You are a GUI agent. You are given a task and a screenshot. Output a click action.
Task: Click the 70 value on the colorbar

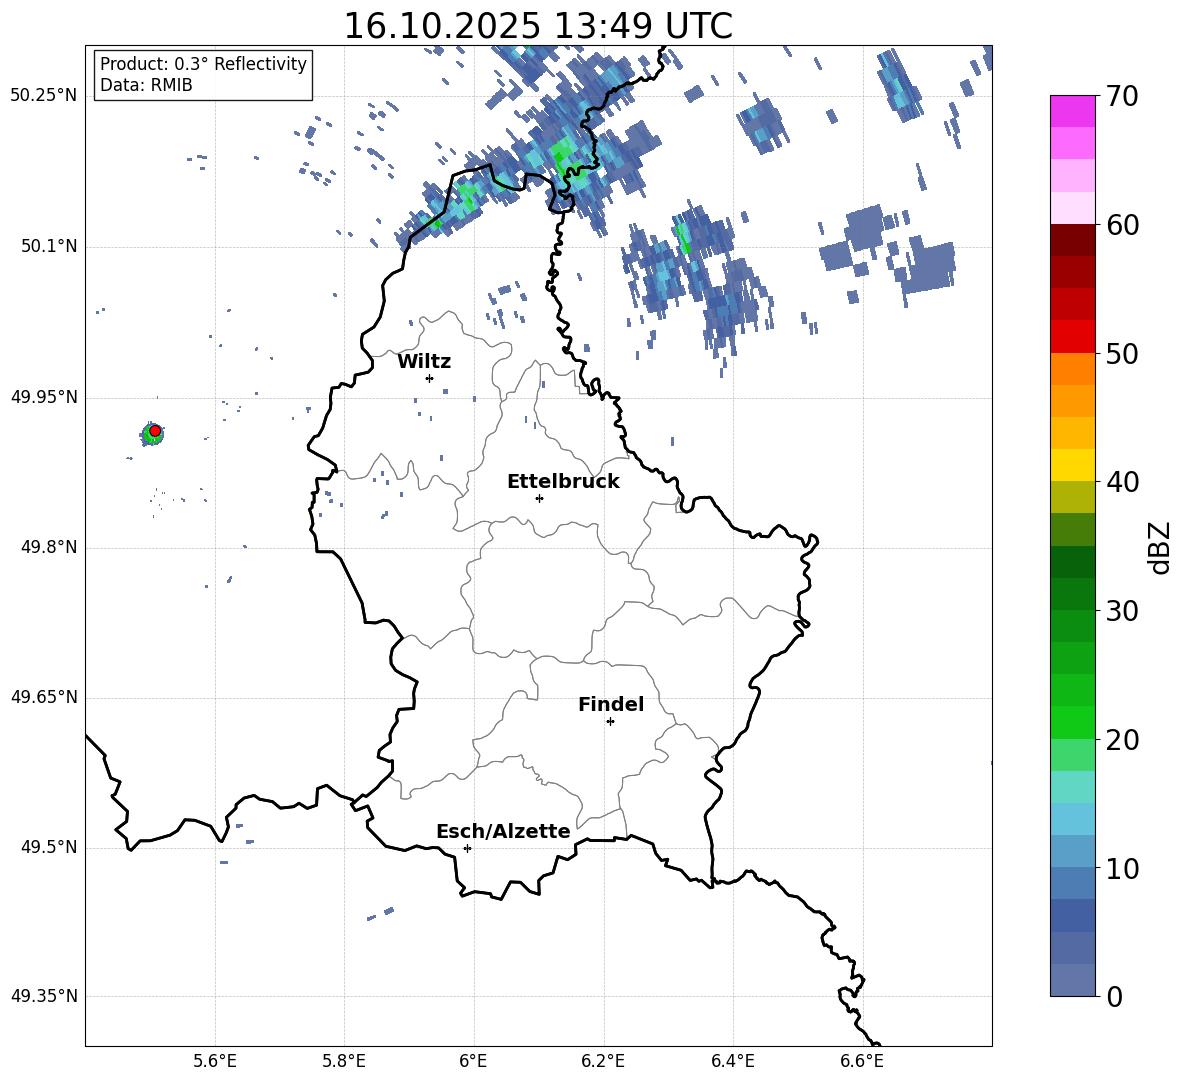pos(1122,96)
